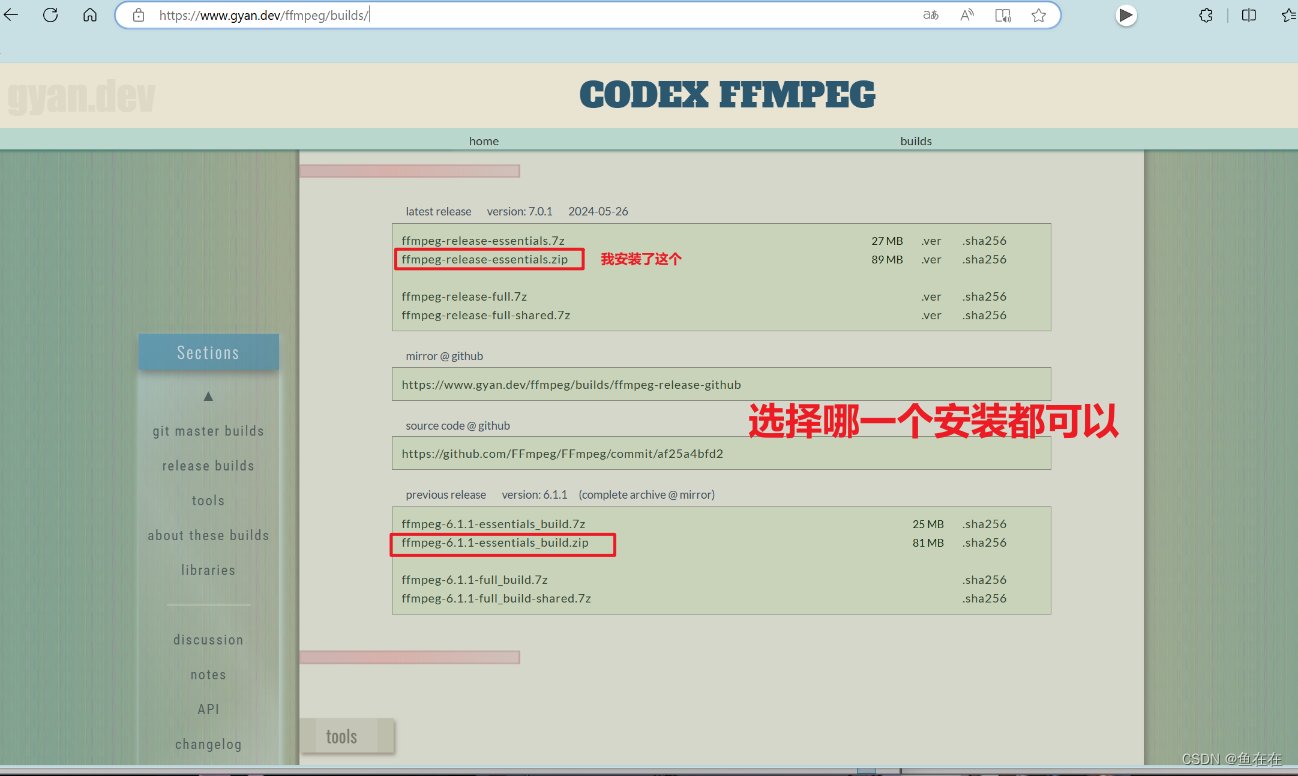Open browser home page icon

pyautogui.click(x=90, y=15)
